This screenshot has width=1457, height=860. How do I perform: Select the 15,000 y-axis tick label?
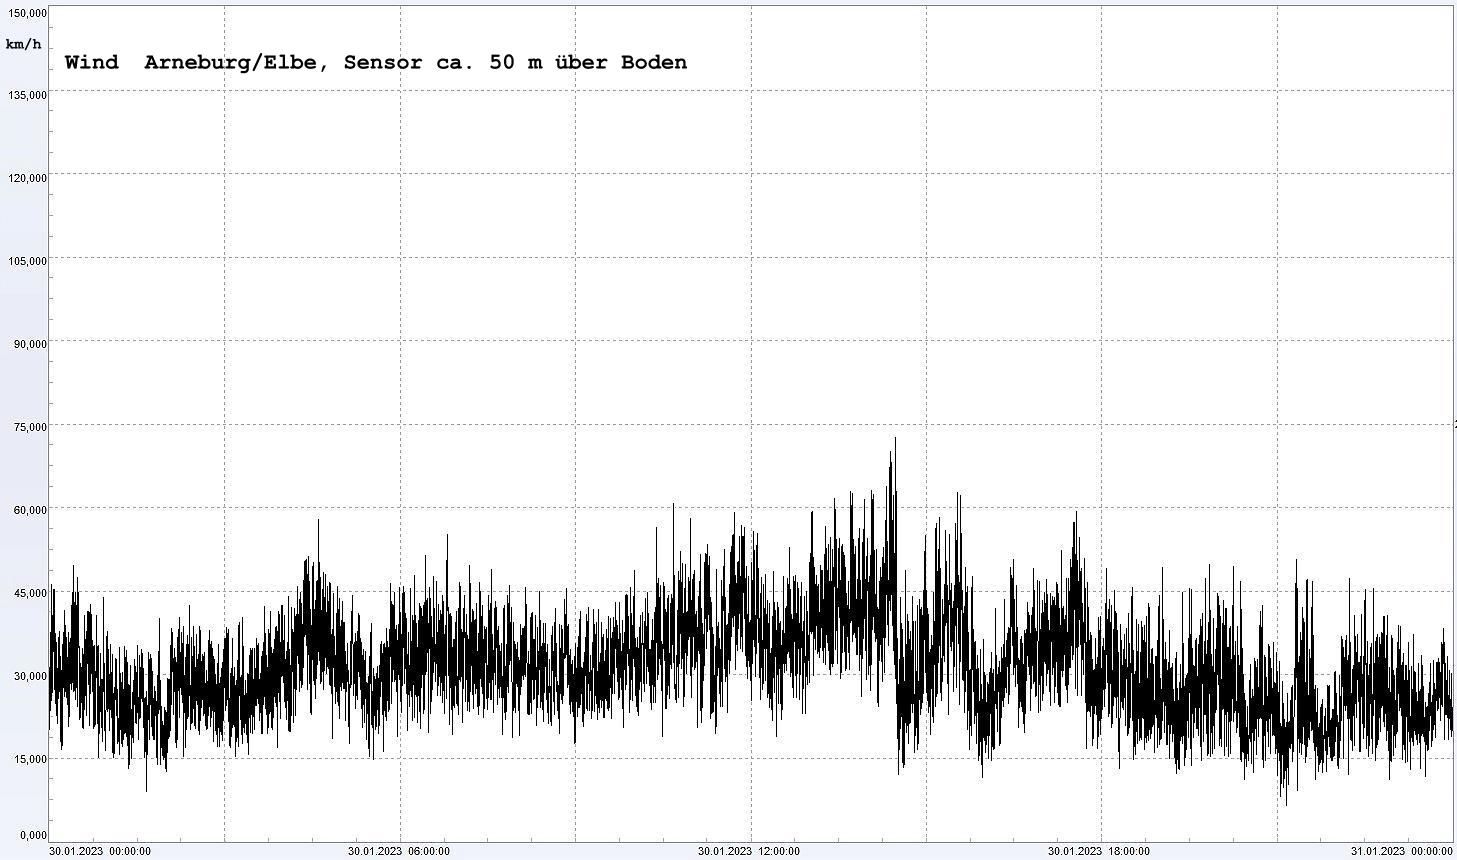[x=29, y=760]
